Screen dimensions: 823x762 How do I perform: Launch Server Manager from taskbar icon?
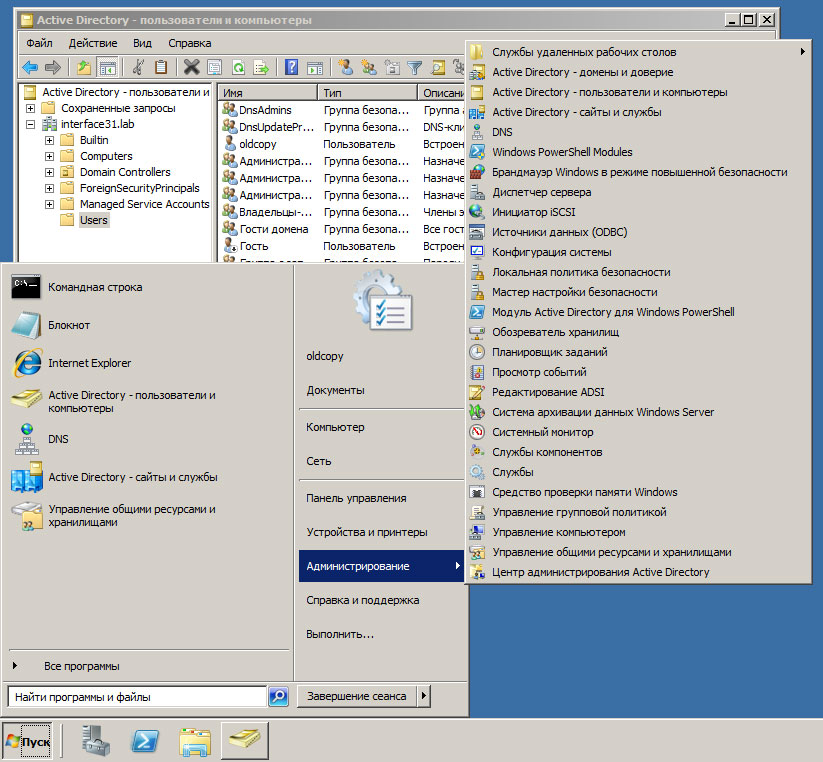coord(96,741)
